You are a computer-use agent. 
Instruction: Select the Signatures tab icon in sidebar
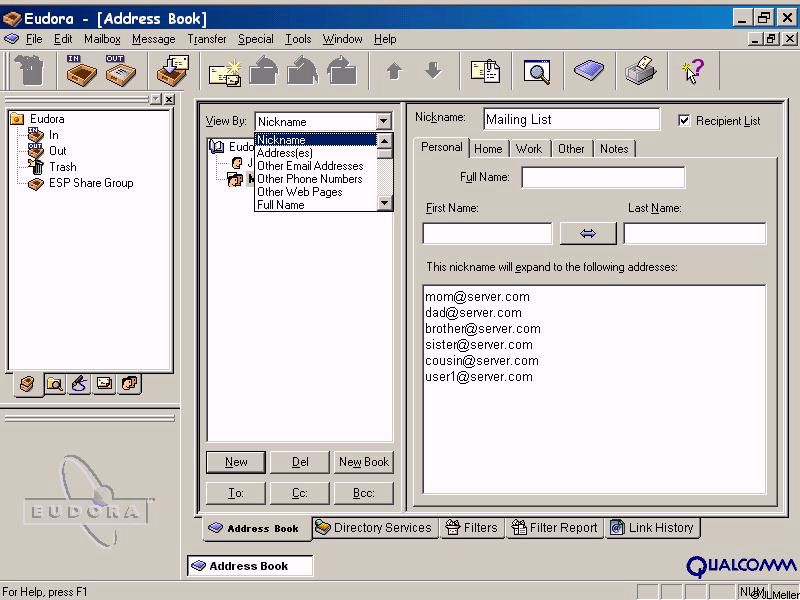pyautogui.click(x=79, y=384)
